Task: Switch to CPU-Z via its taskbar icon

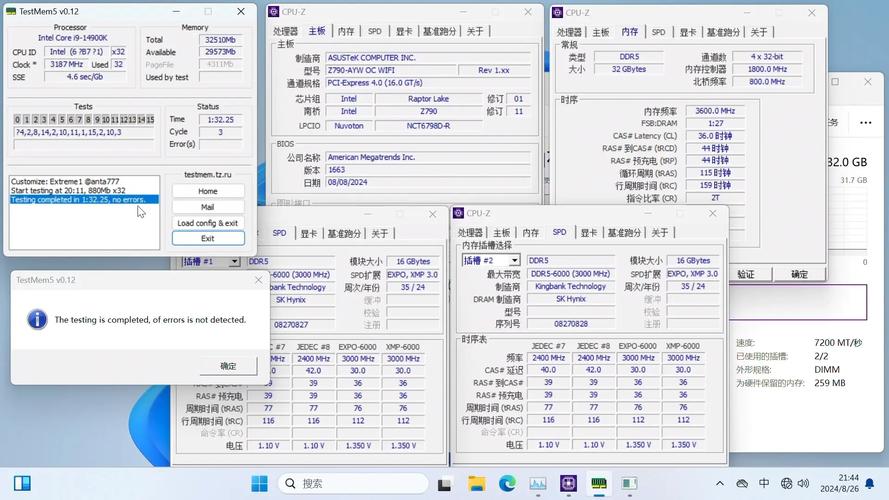Action: [x=568, y=484]
